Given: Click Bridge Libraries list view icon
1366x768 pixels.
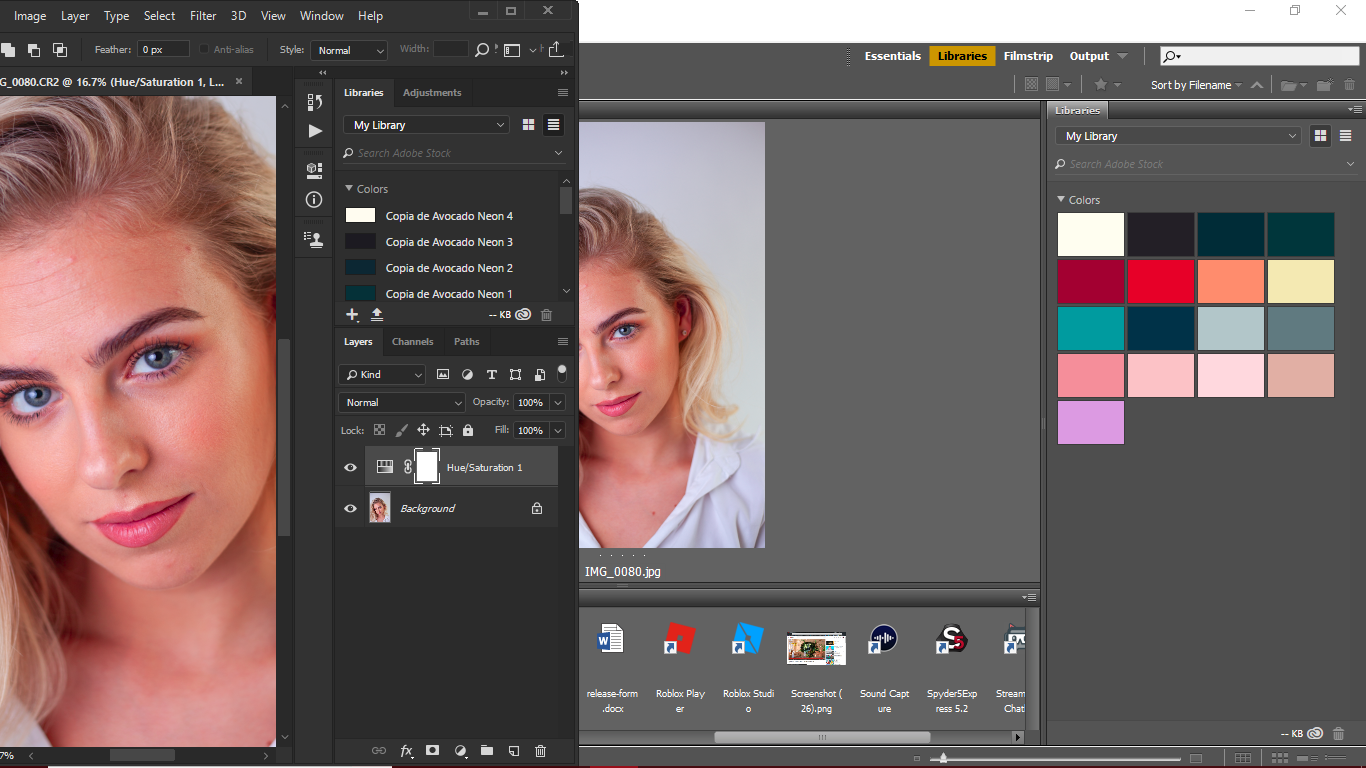Looking at the screenshot, I should pyautogui.click(x=1346, y=136).
